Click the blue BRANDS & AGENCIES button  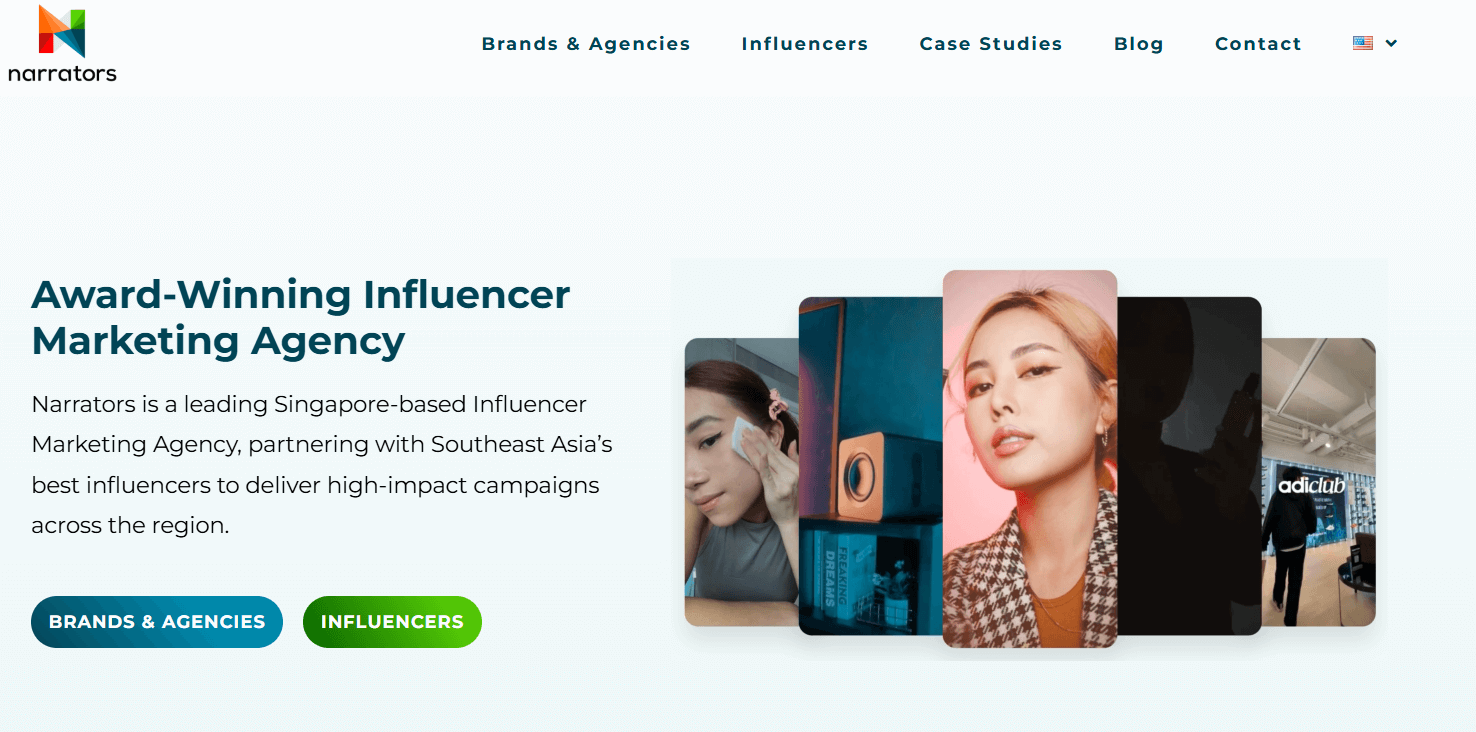point(157,622)
